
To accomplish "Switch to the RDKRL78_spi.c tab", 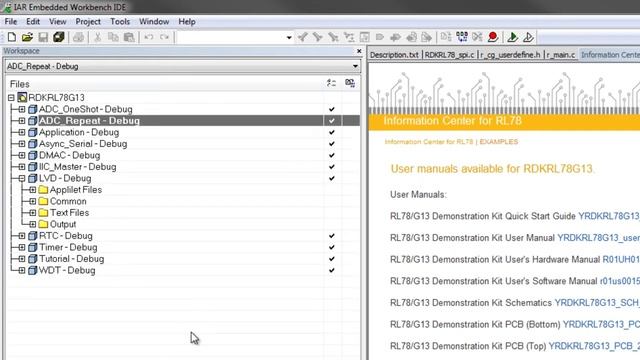I will tap(449, 55).
